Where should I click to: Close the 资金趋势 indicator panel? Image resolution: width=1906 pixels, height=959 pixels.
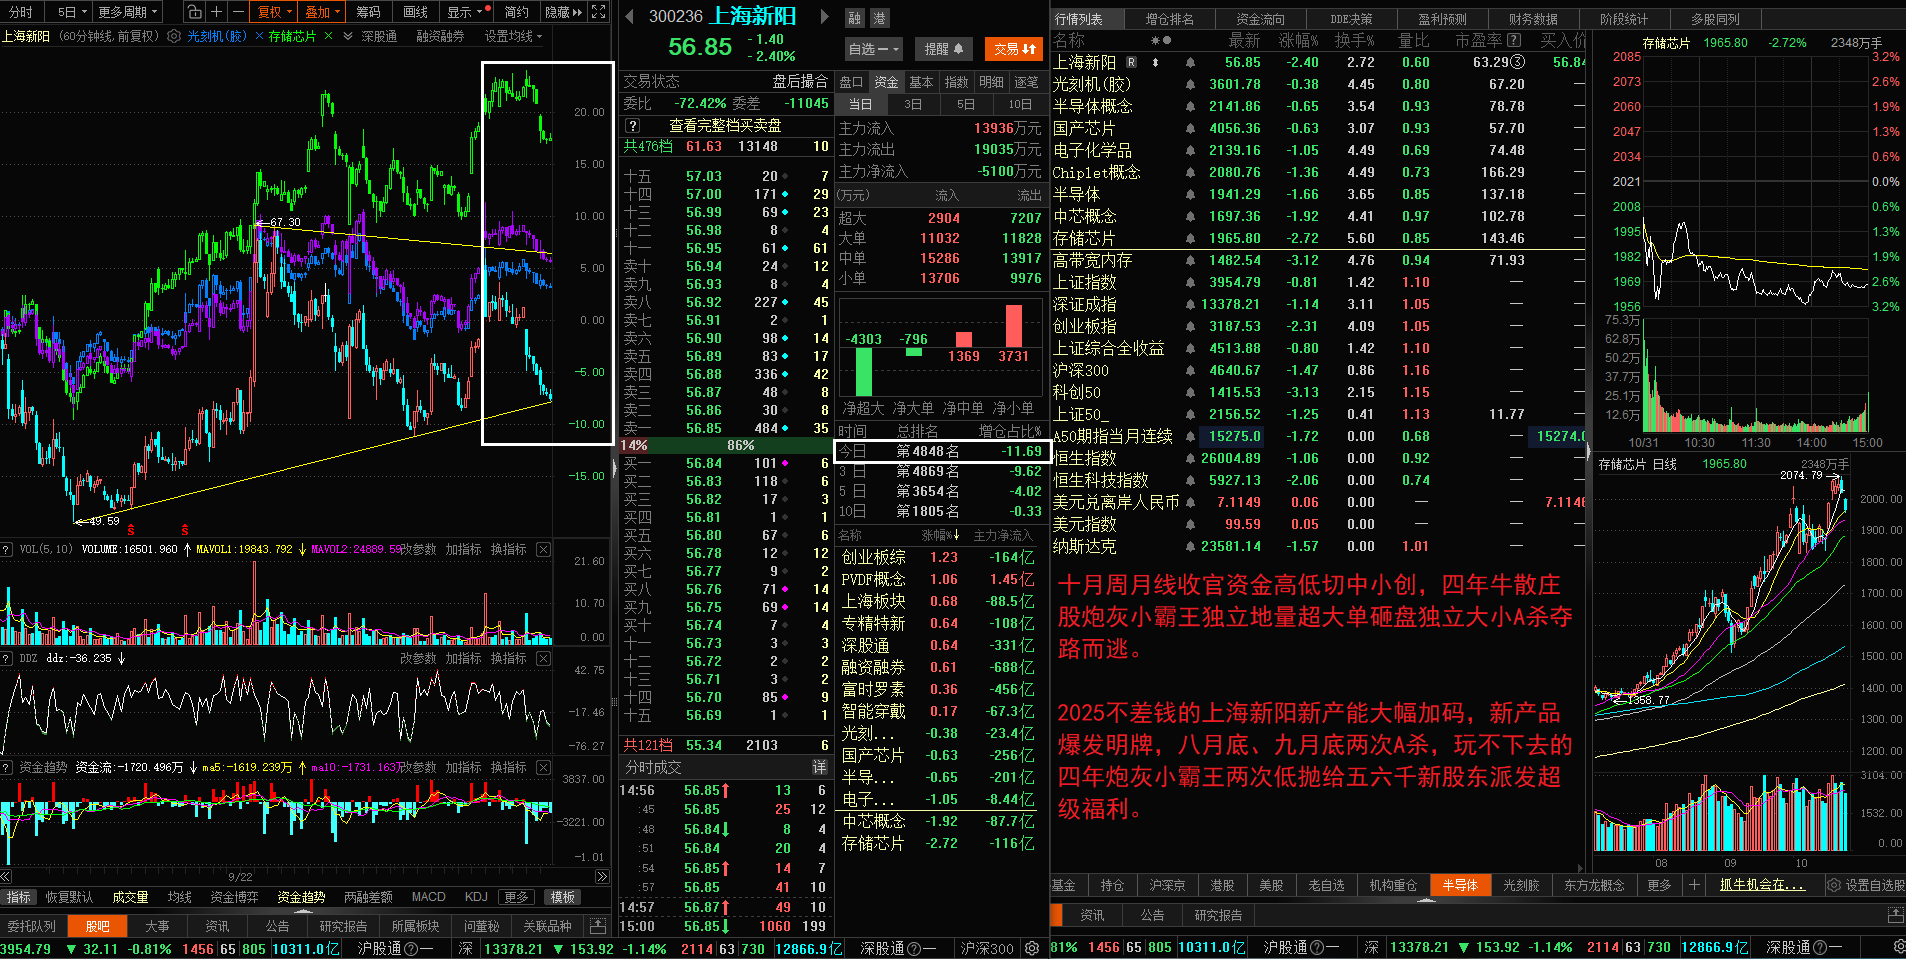543,767
